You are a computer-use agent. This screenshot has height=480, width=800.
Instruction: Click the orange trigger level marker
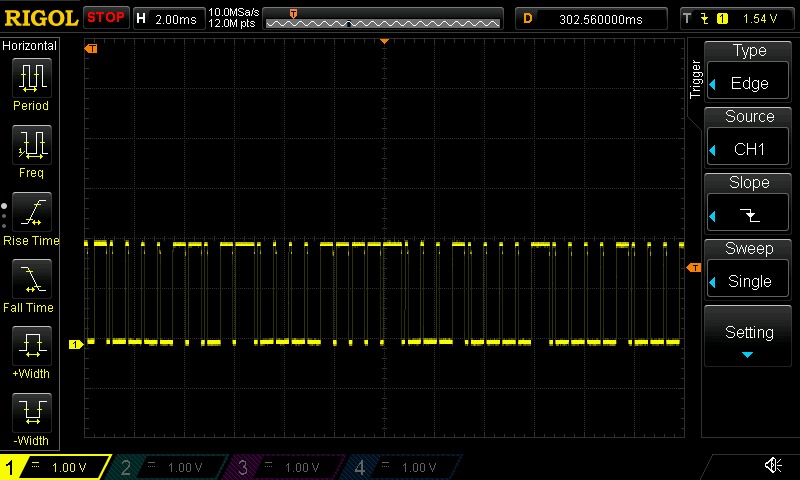[692, 268]
